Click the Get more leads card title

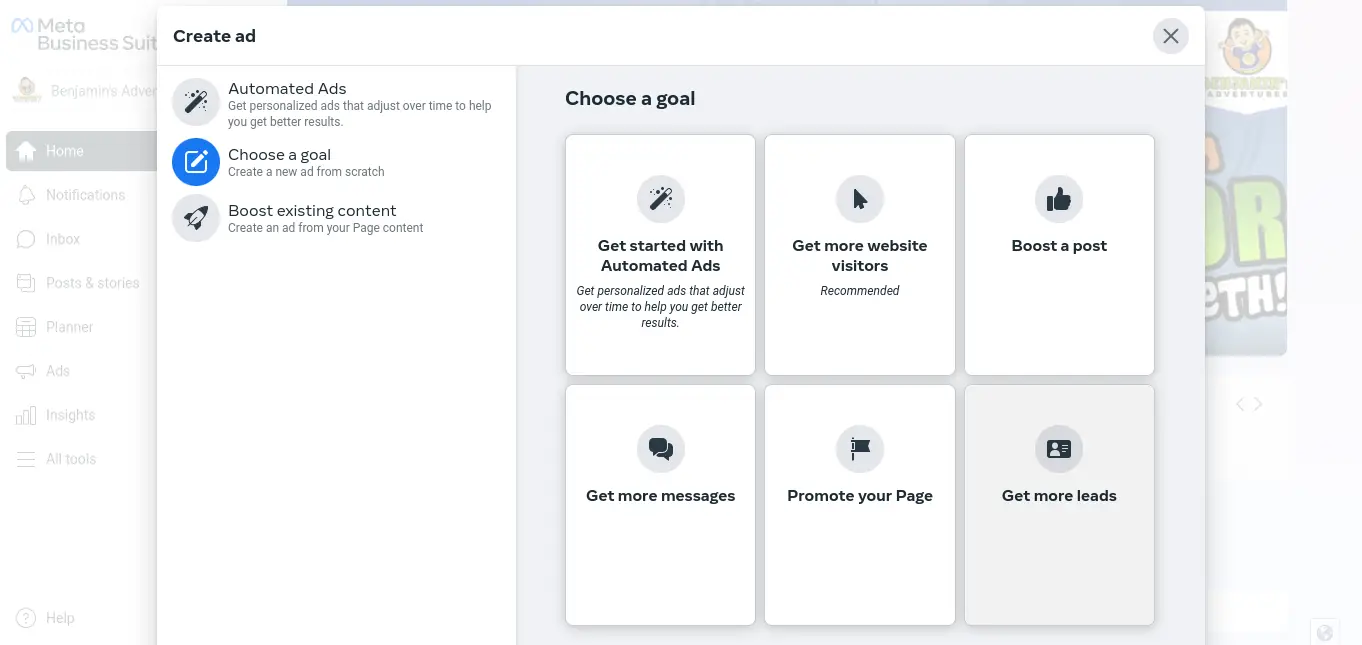pyautogui.click(x=1059, y=496)
